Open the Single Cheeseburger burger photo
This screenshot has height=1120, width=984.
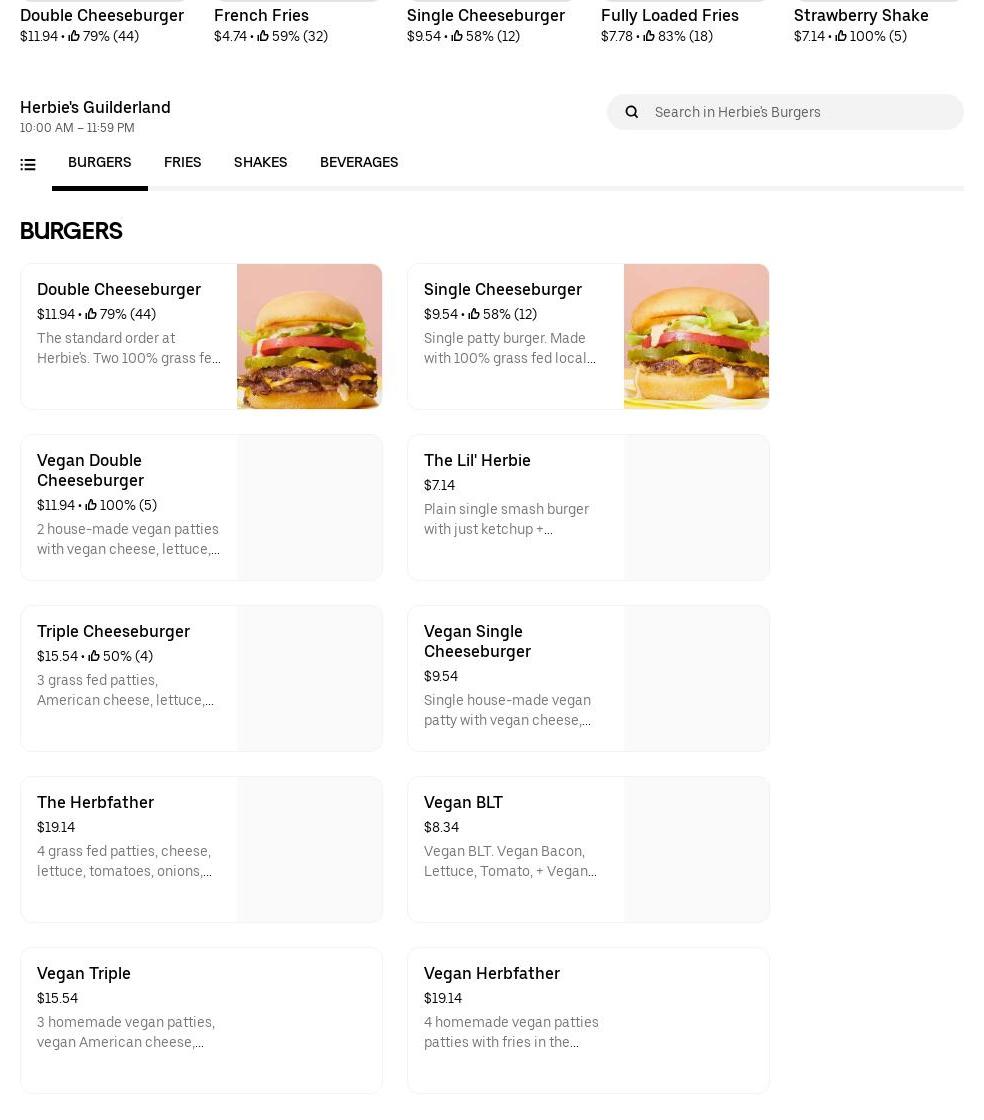tap(696, 336)
